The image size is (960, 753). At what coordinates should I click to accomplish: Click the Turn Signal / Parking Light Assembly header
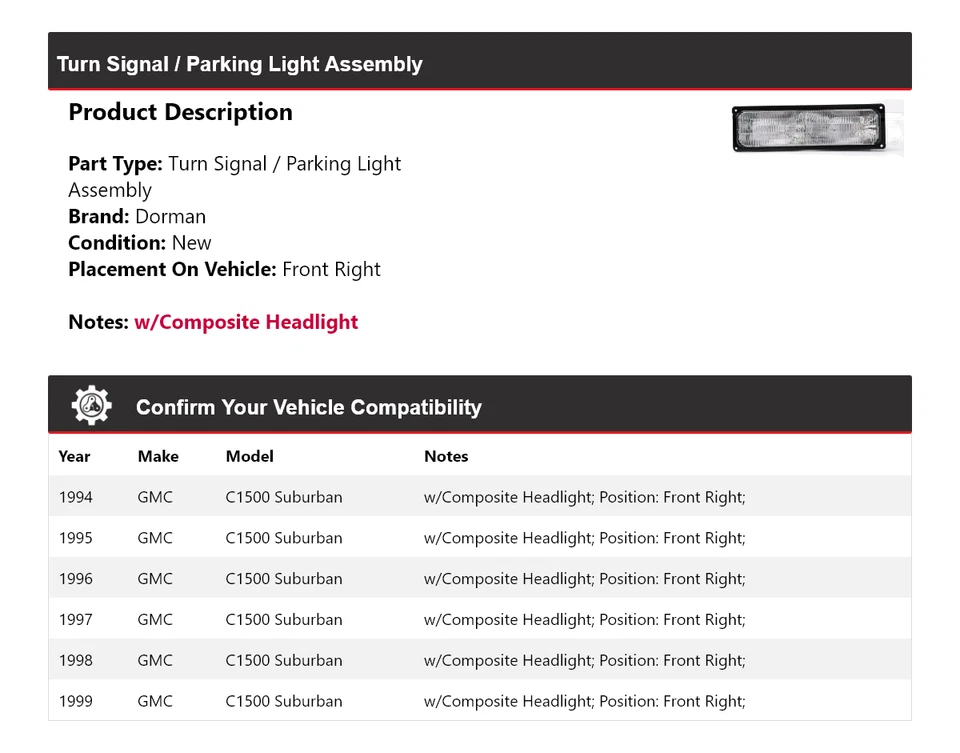pos(240,64)
